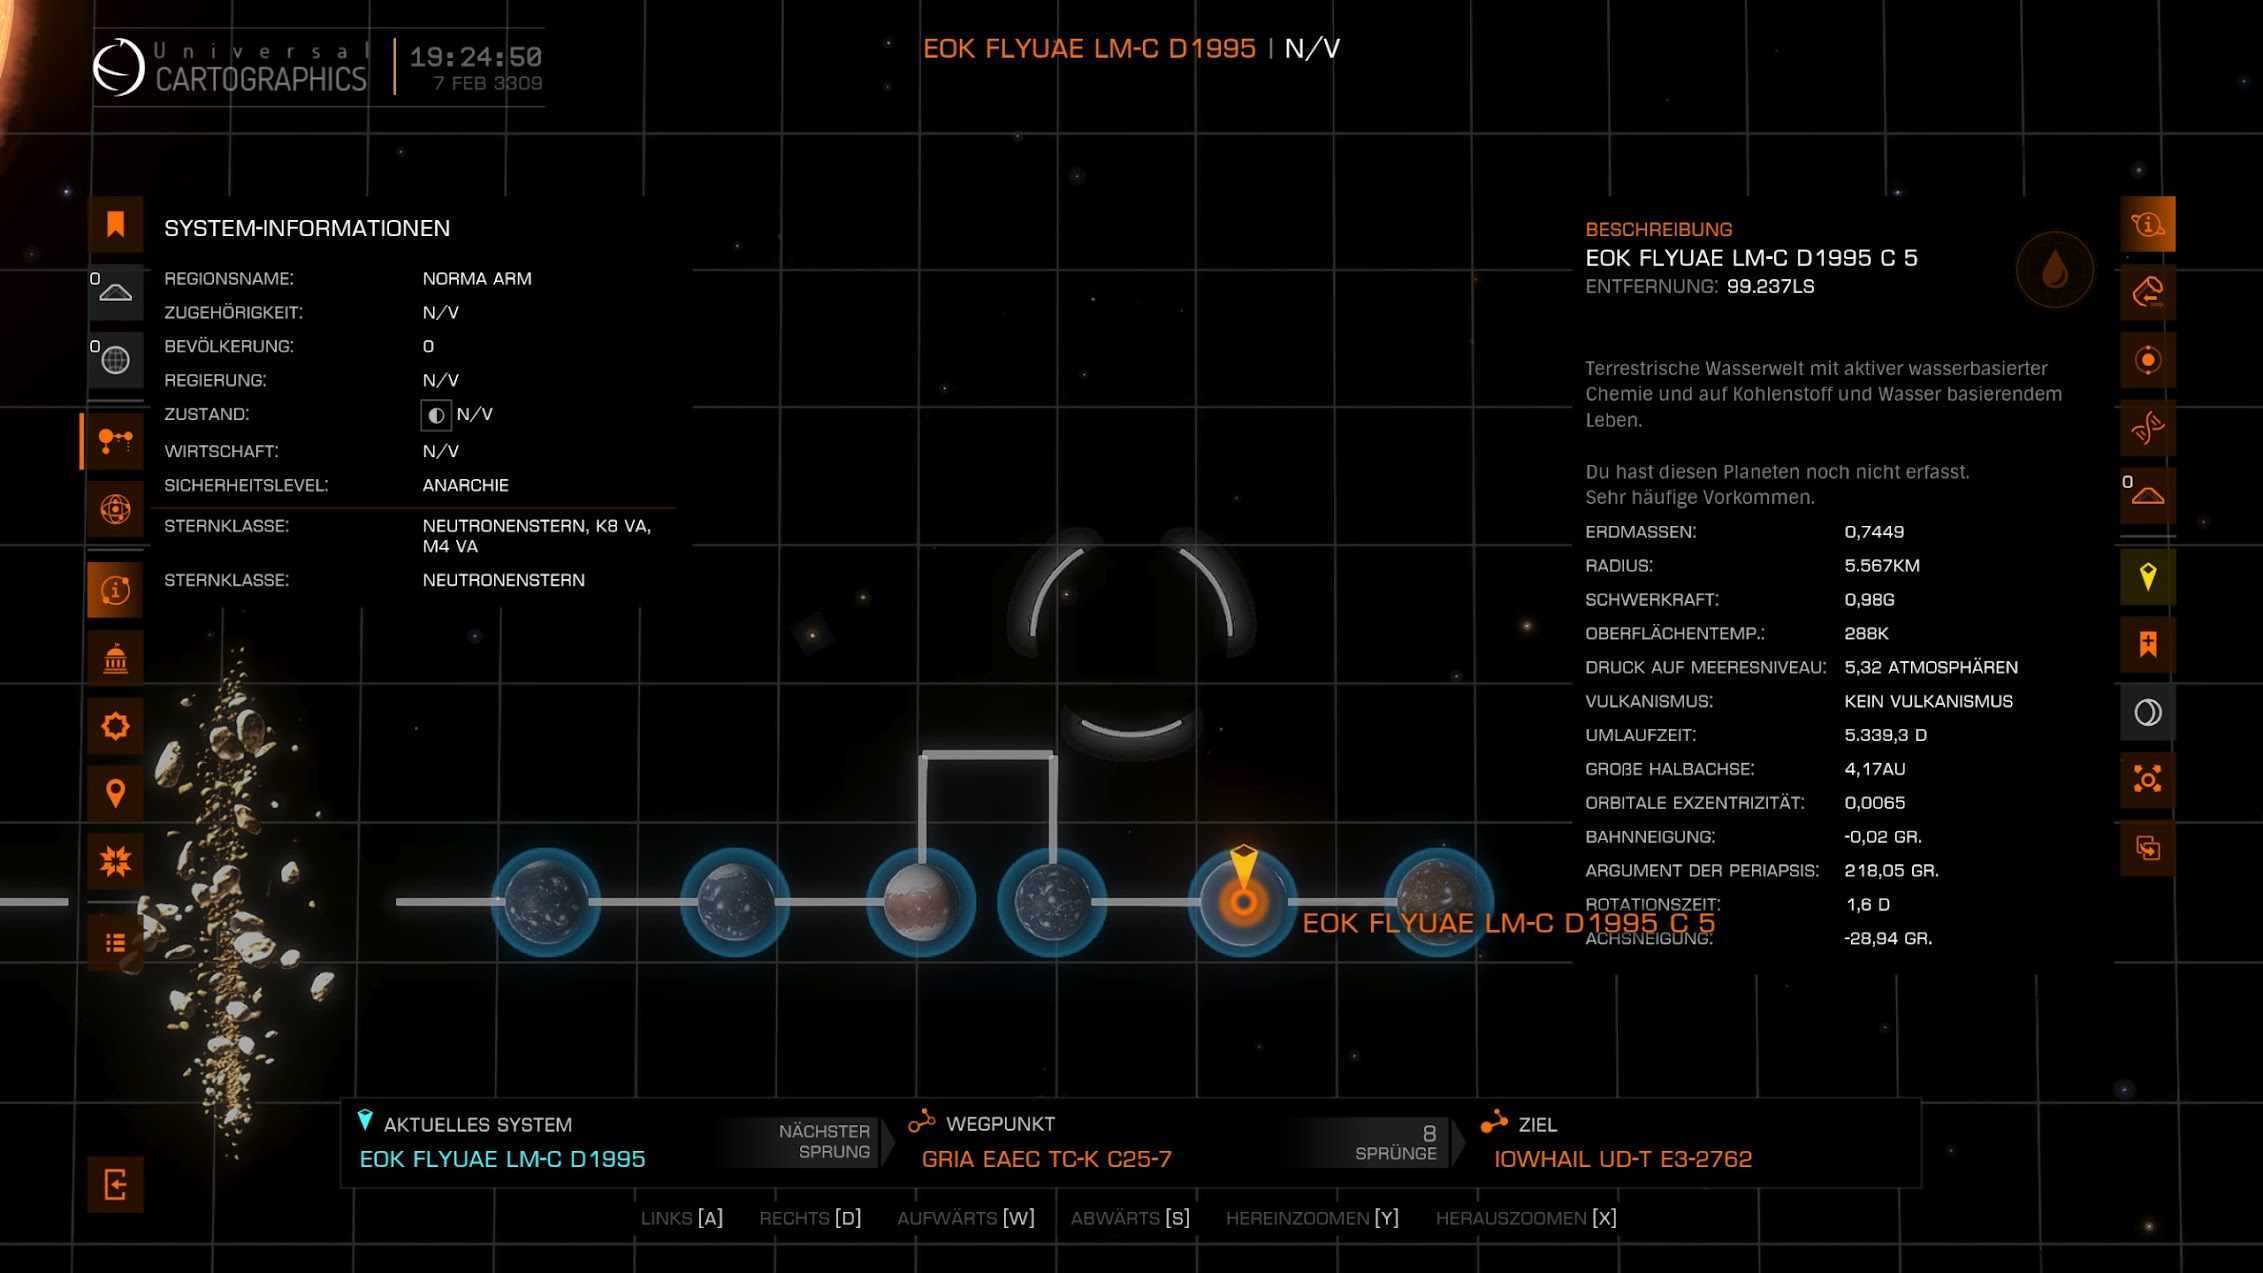
Task: Open bookmarks via the left bookmark icon
Action: click(115, 224)
